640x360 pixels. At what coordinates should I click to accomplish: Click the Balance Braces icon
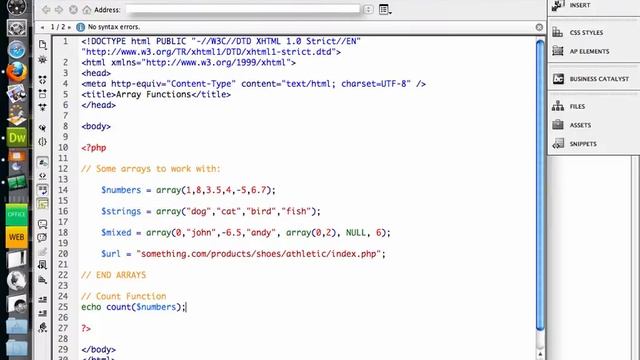tap(42, 142)
